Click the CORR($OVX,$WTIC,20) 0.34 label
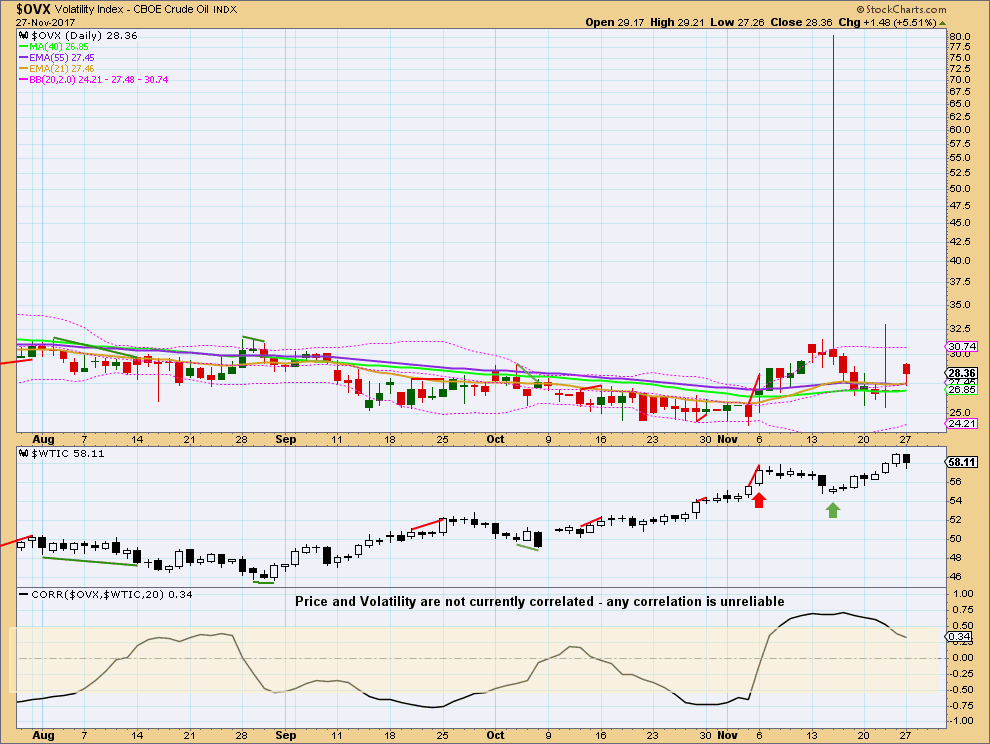This screenshot has width=990, height=744. tap(112, 594)
